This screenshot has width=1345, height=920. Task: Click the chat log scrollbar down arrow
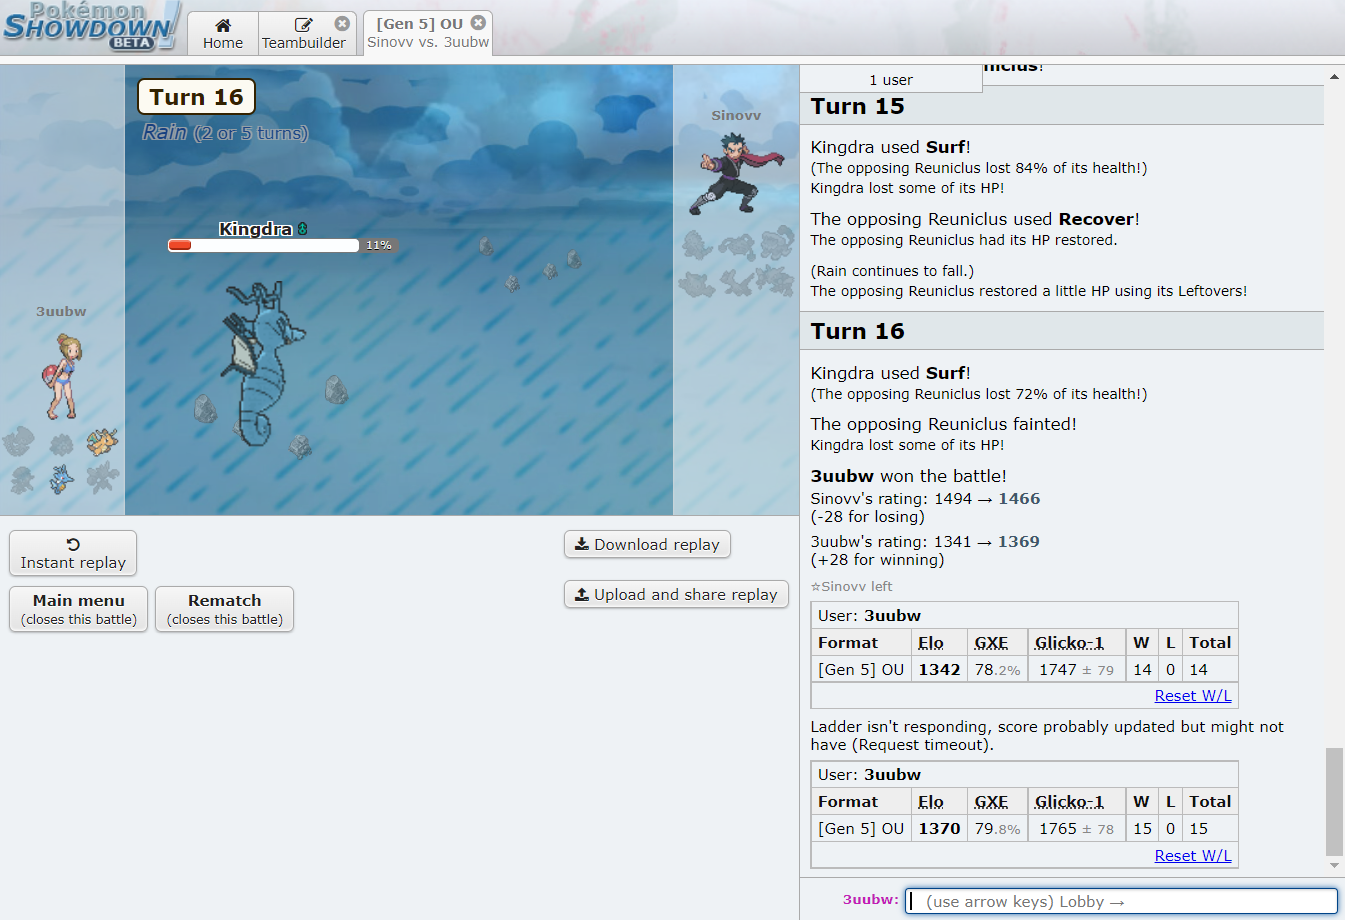[1334, 866]
